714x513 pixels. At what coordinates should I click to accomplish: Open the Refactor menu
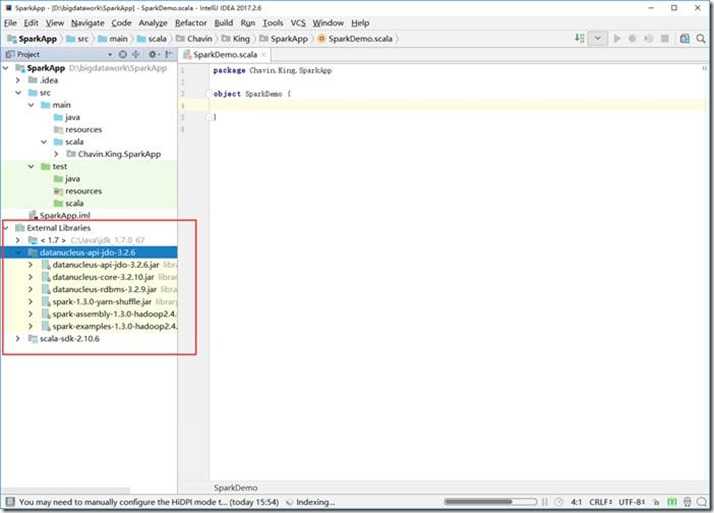tap(191, 23)
